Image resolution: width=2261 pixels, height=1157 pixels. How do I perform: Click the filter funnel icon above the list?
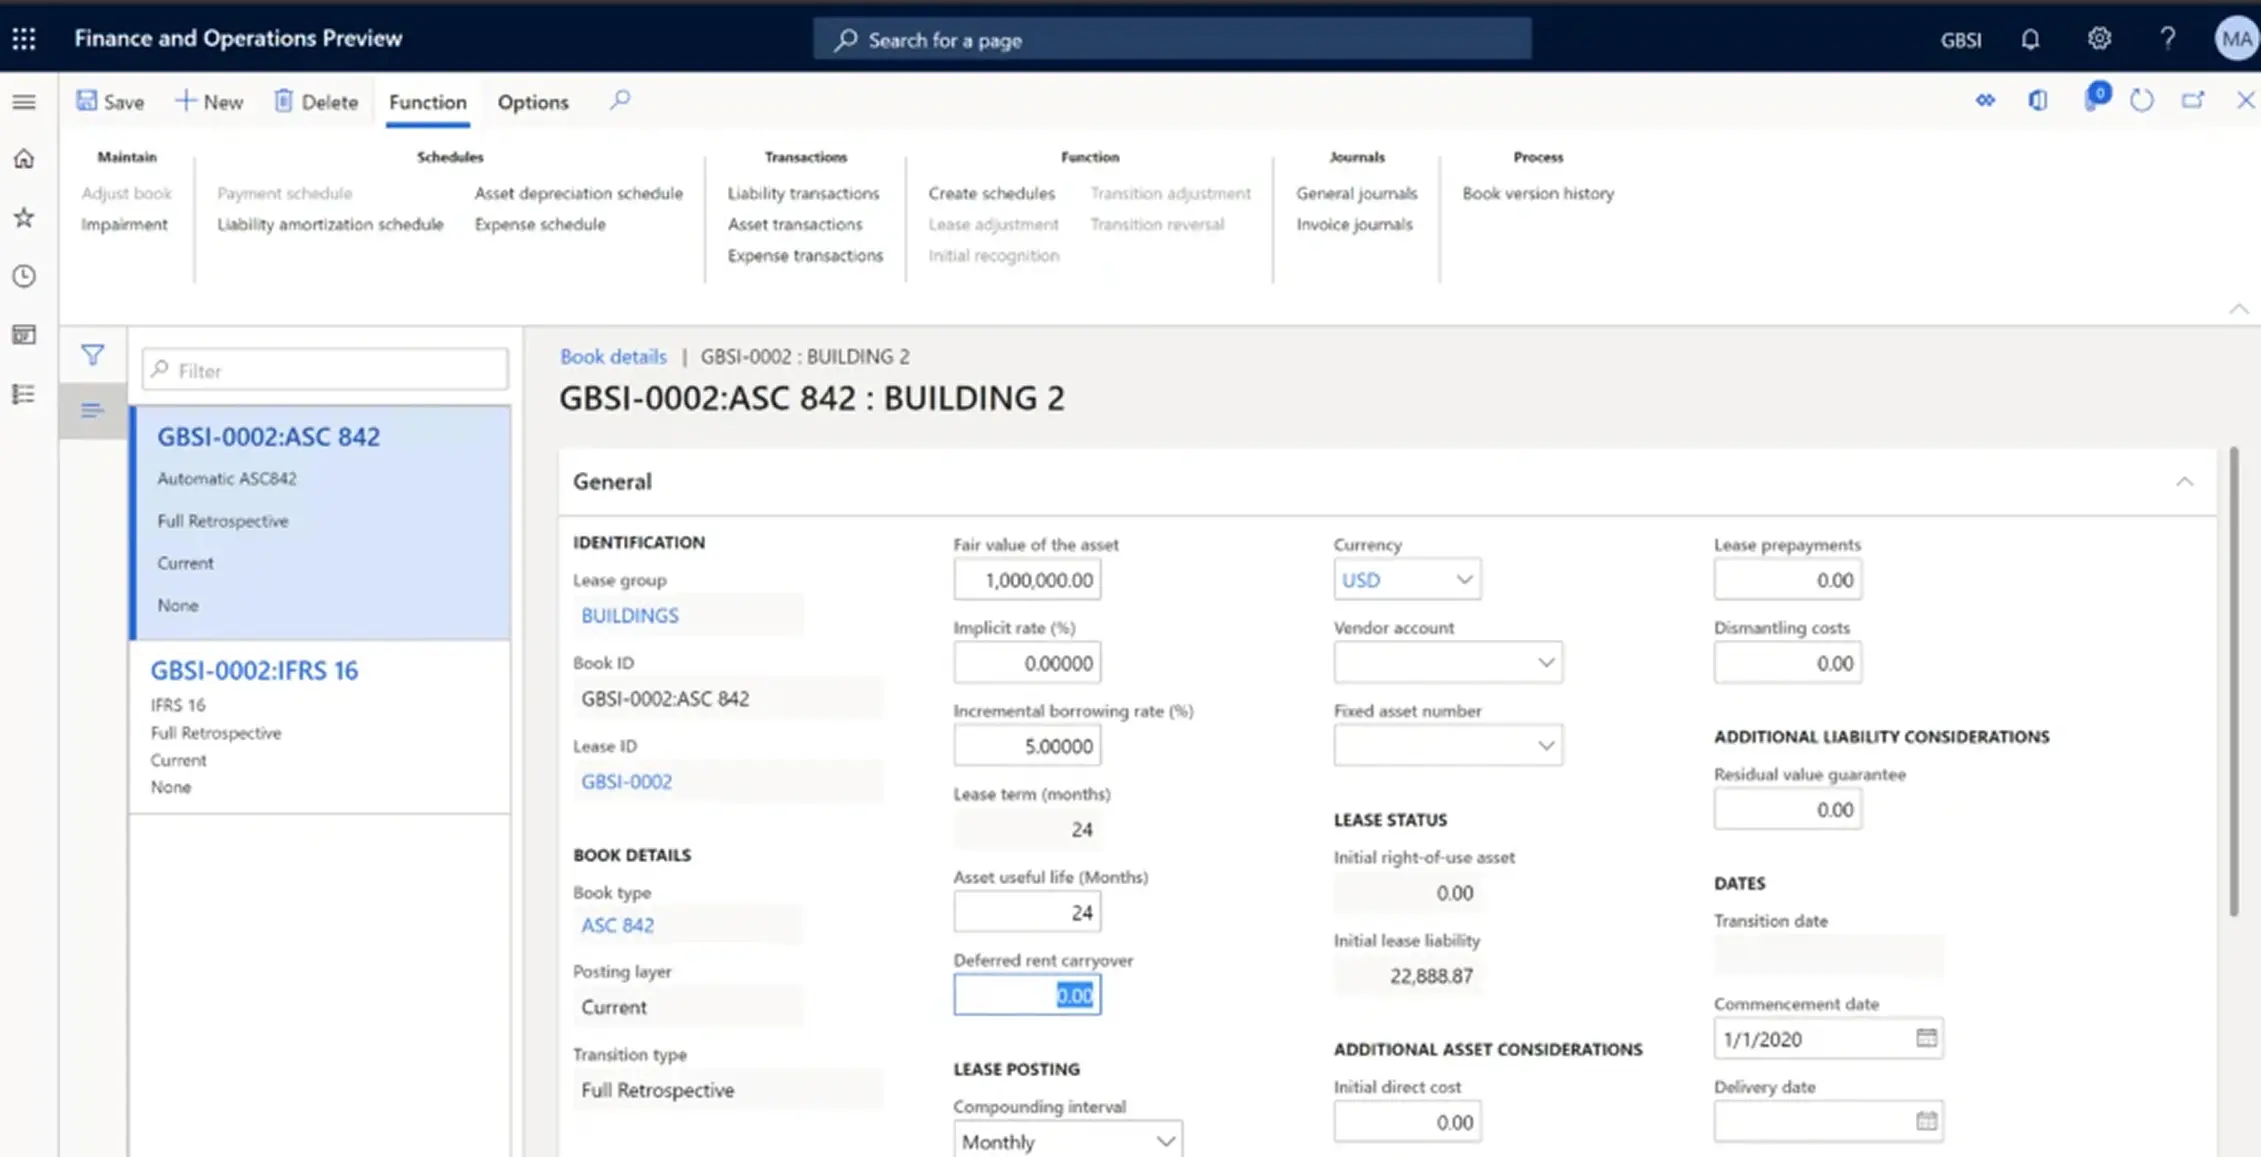click(x=92, y=354)
